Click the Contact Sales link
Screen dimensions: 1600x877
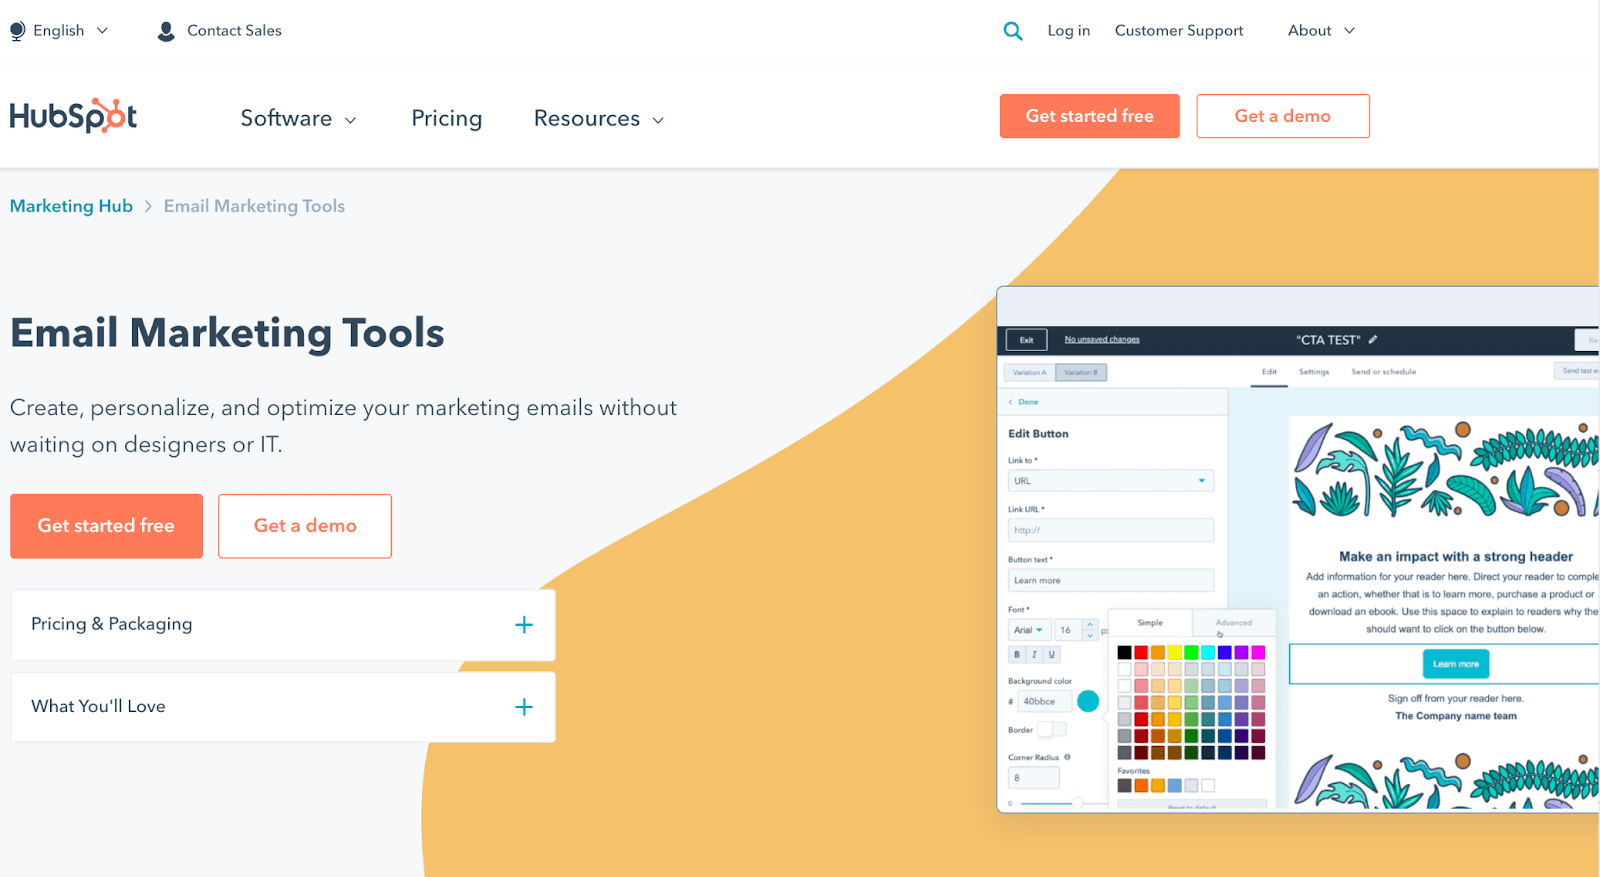click(x=234, y=31)
